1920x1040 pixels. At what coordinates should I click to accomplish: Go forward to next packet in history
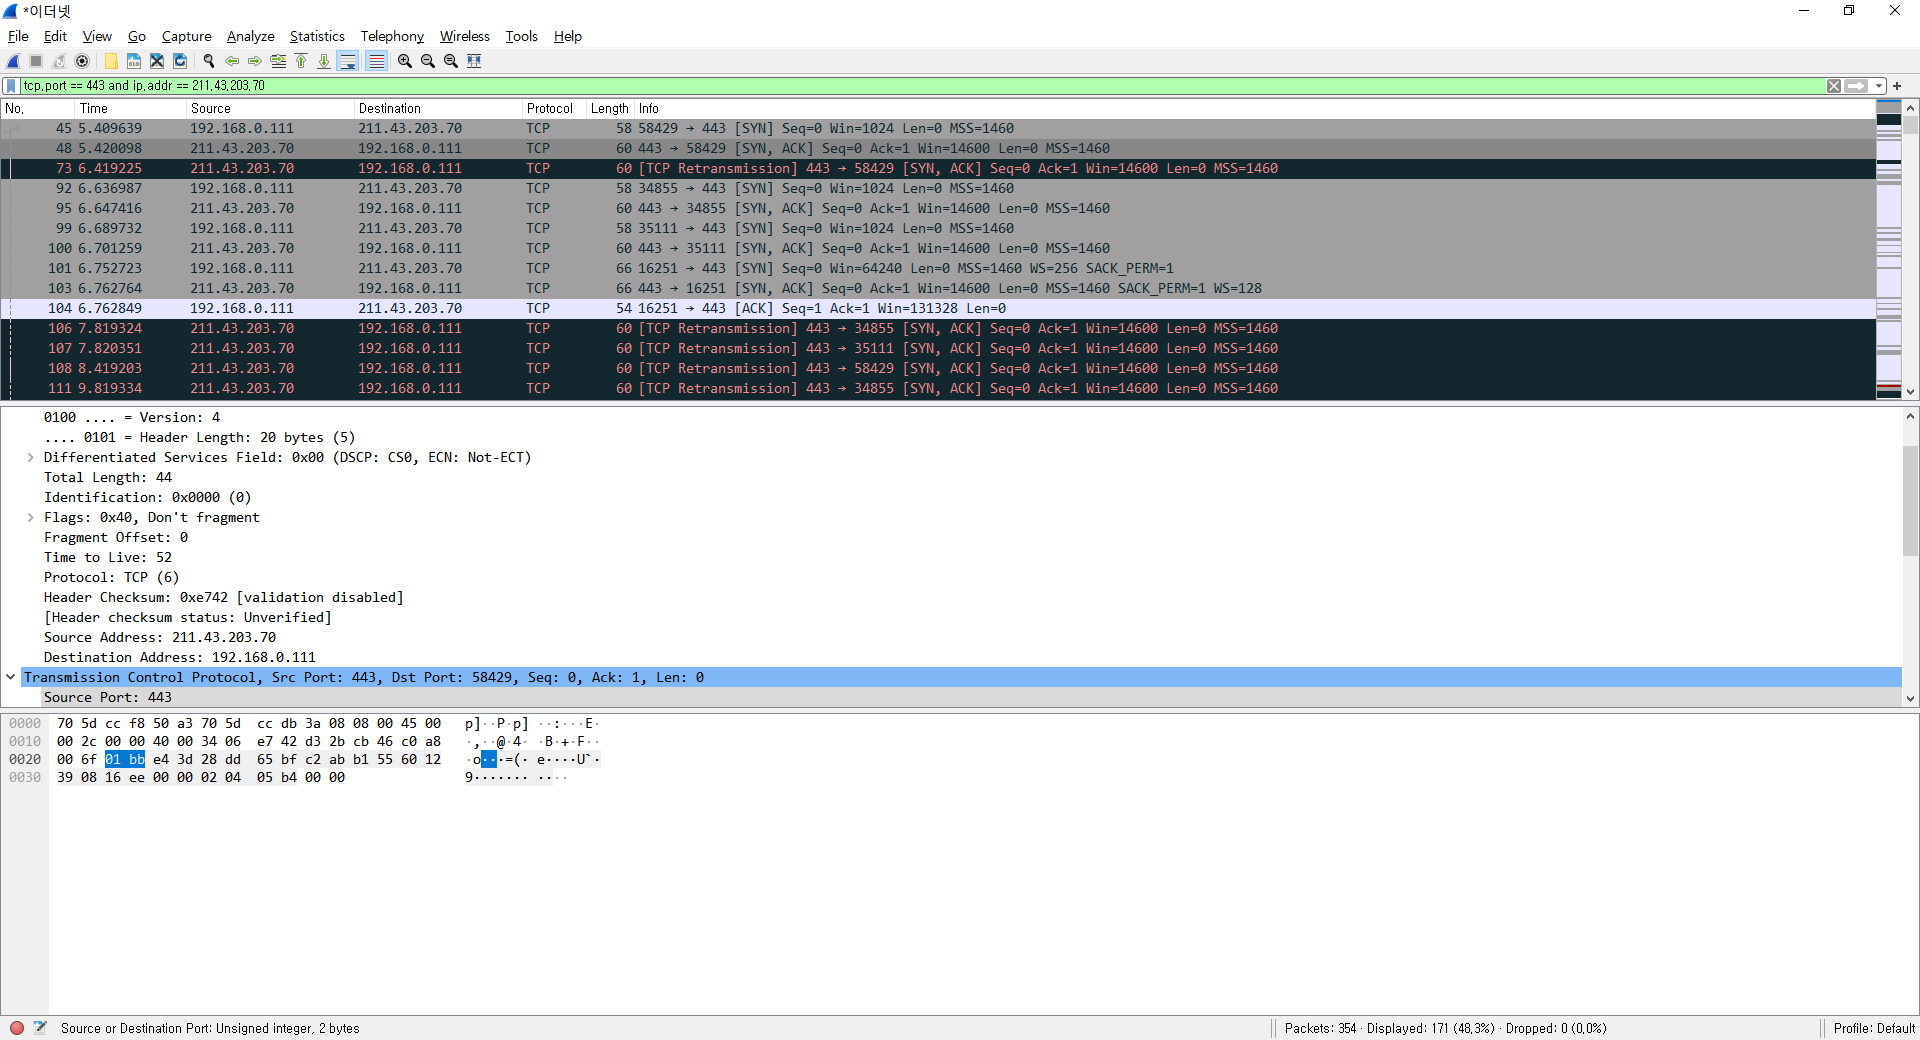point(255,61)
